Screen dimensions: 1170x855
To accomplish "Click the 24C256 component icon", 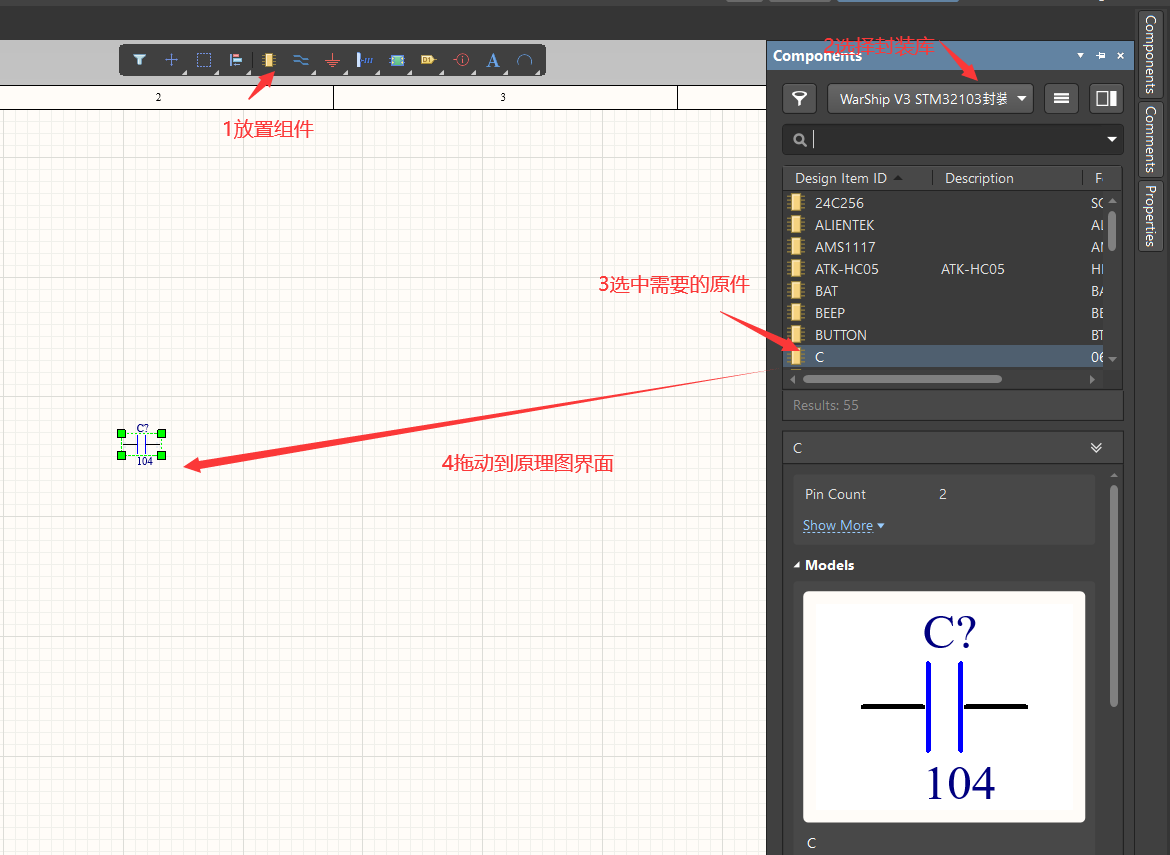I will 797,202.
